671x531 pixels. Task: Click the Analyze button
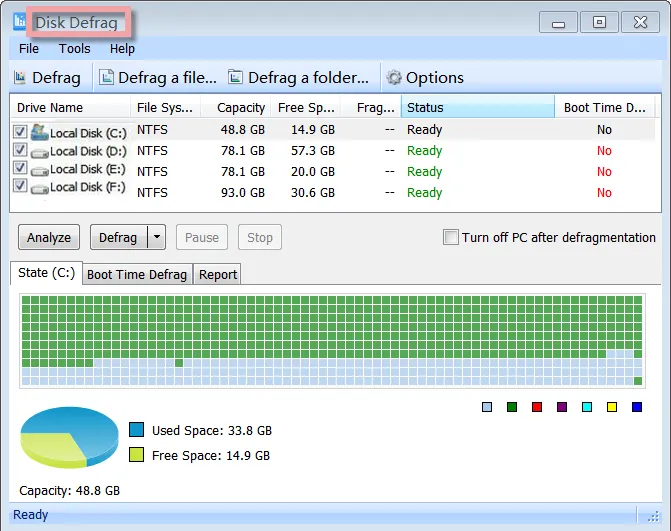point(49,237)
